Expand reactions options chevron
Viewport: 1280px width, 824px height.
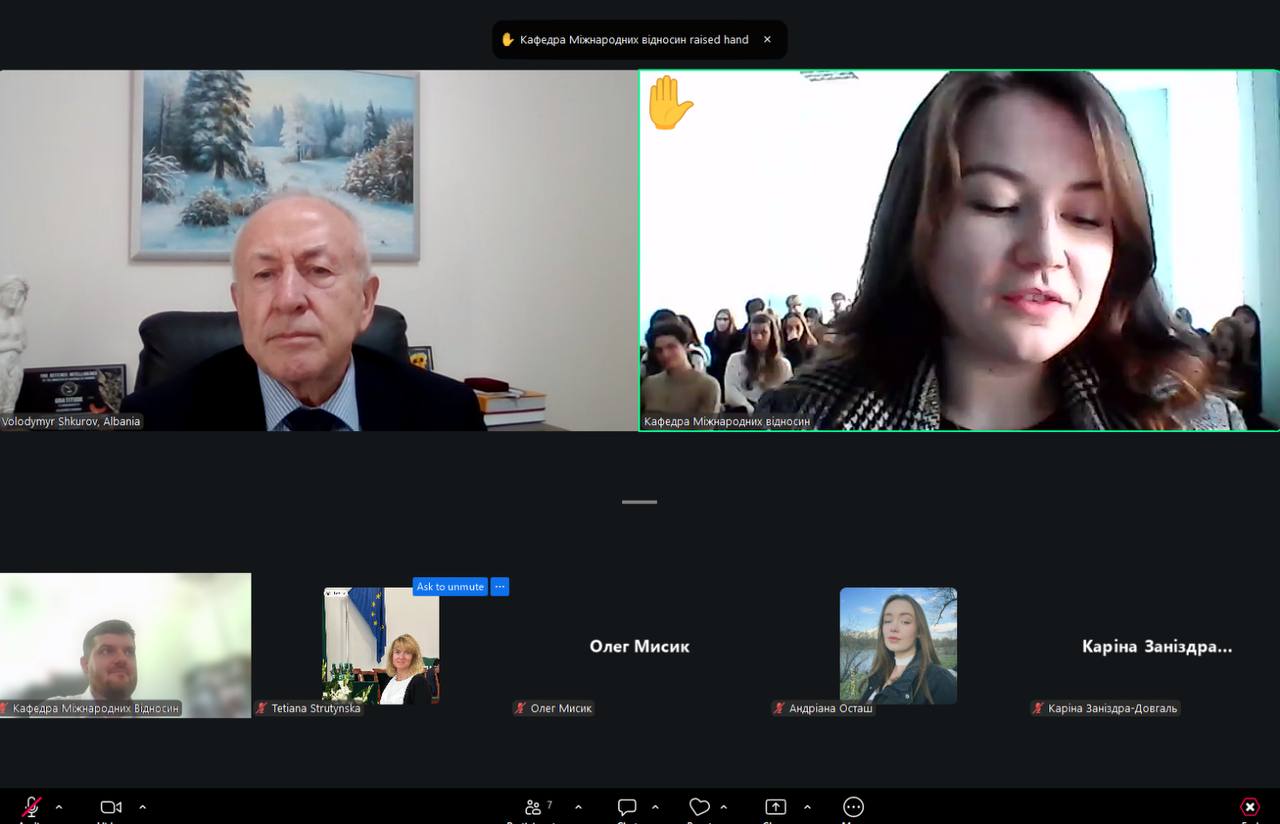tap(724, 807)
